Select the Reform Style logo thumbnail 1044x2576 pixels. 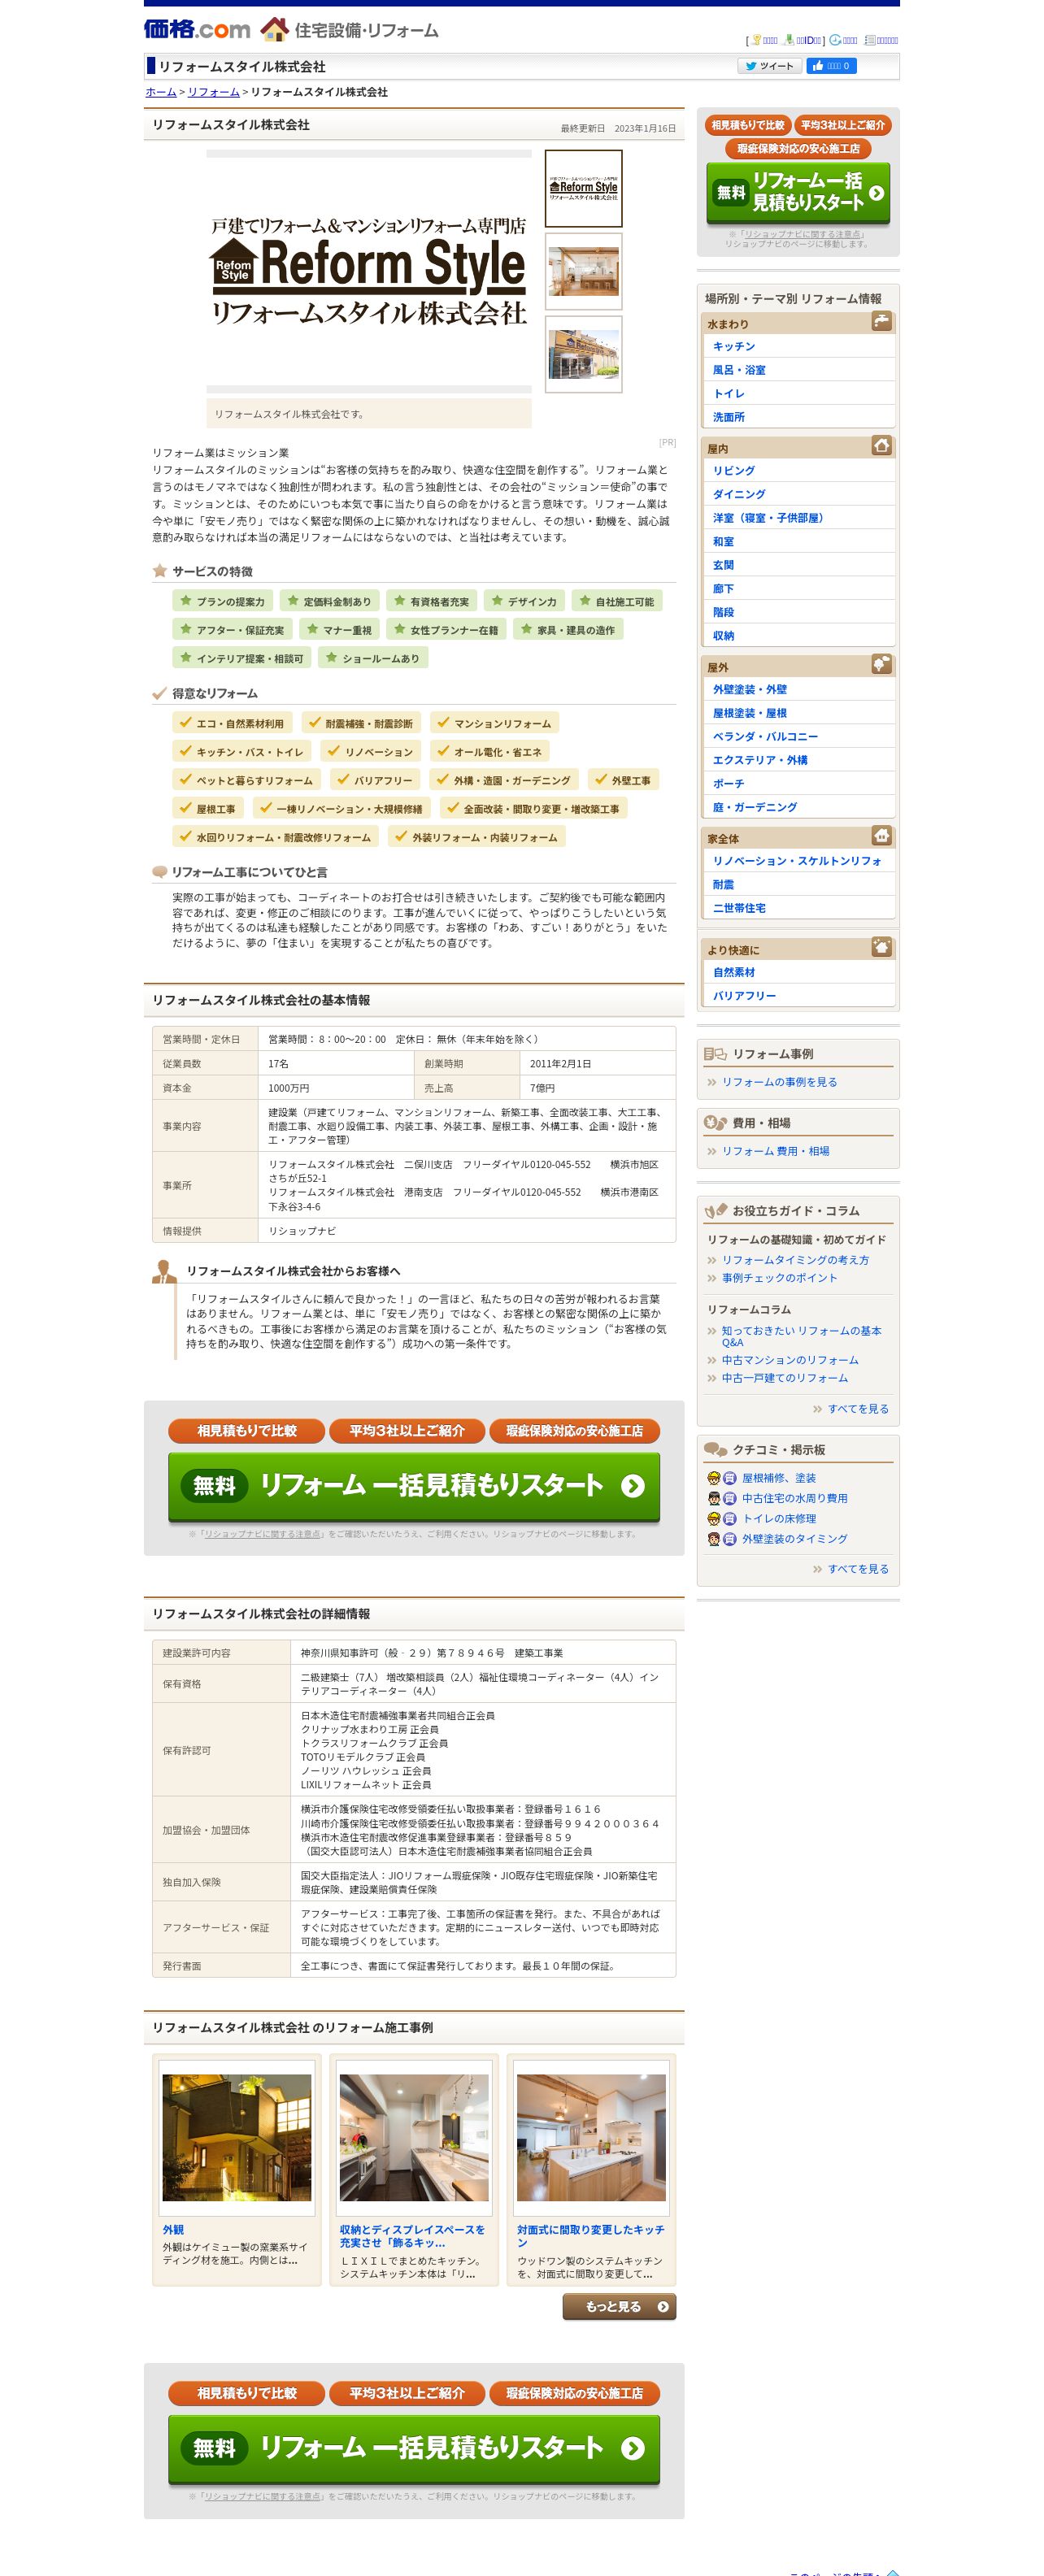[x=583, y=188]
